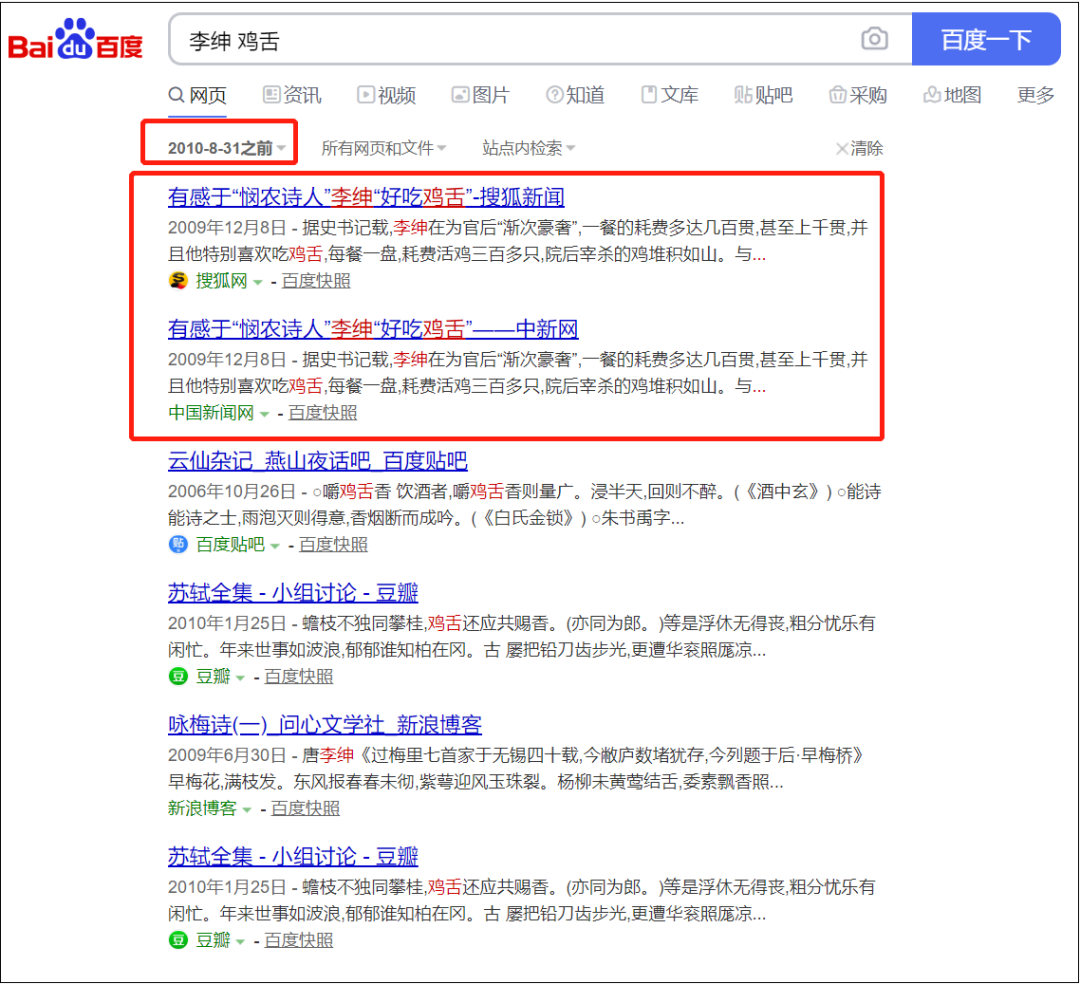This screenshot has width=1080, height=984.
Task: Focus the search box containing 李绅 鸡舌
Action: click(540, 39)
